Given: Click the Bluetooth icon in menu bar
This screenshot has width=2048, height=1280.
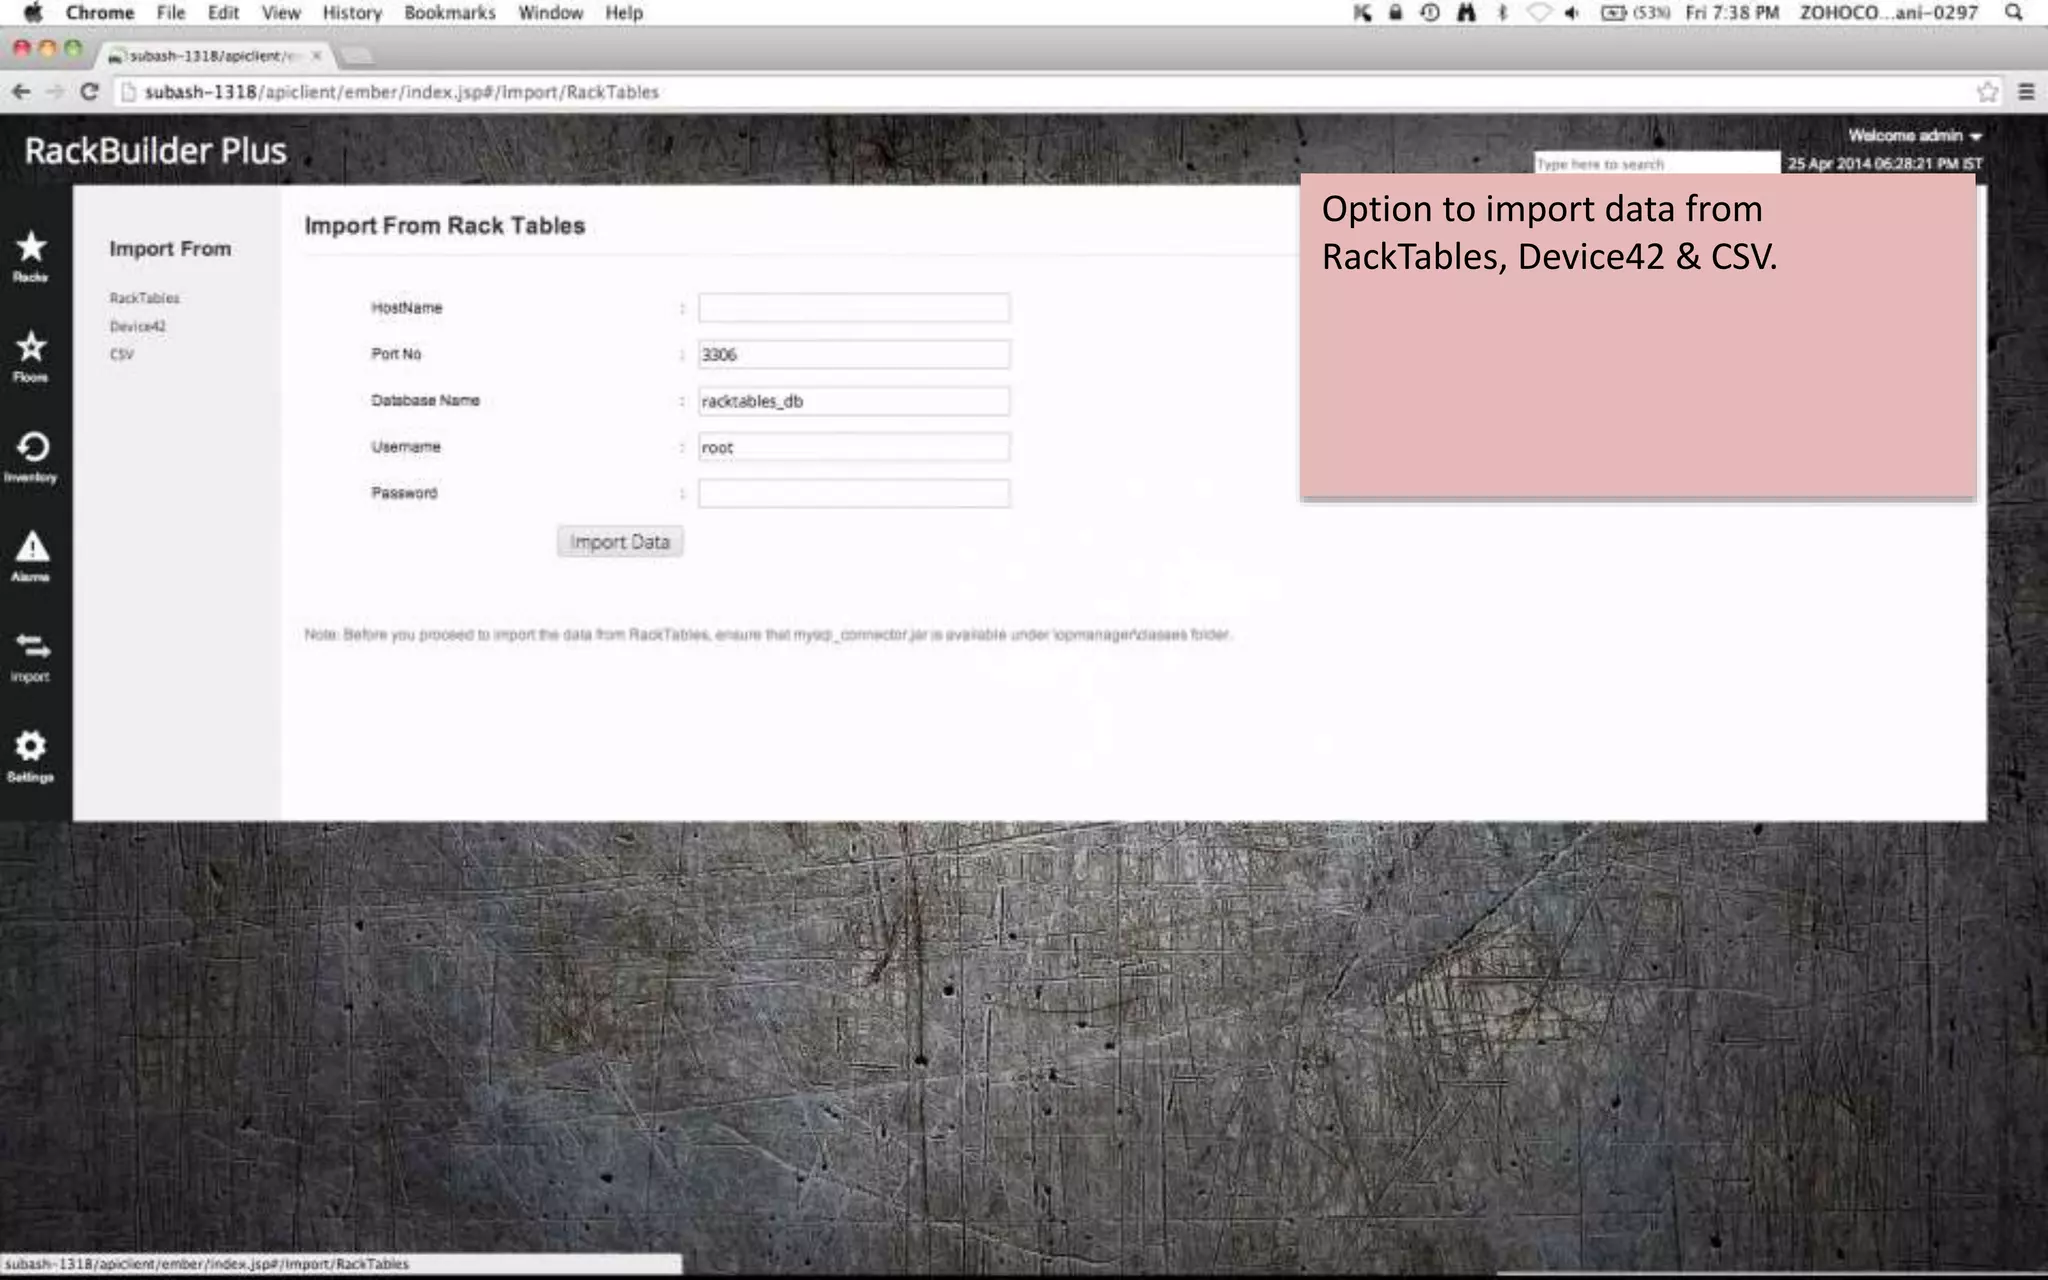Looking at the screenshot, I should [x=1501, y=13].
